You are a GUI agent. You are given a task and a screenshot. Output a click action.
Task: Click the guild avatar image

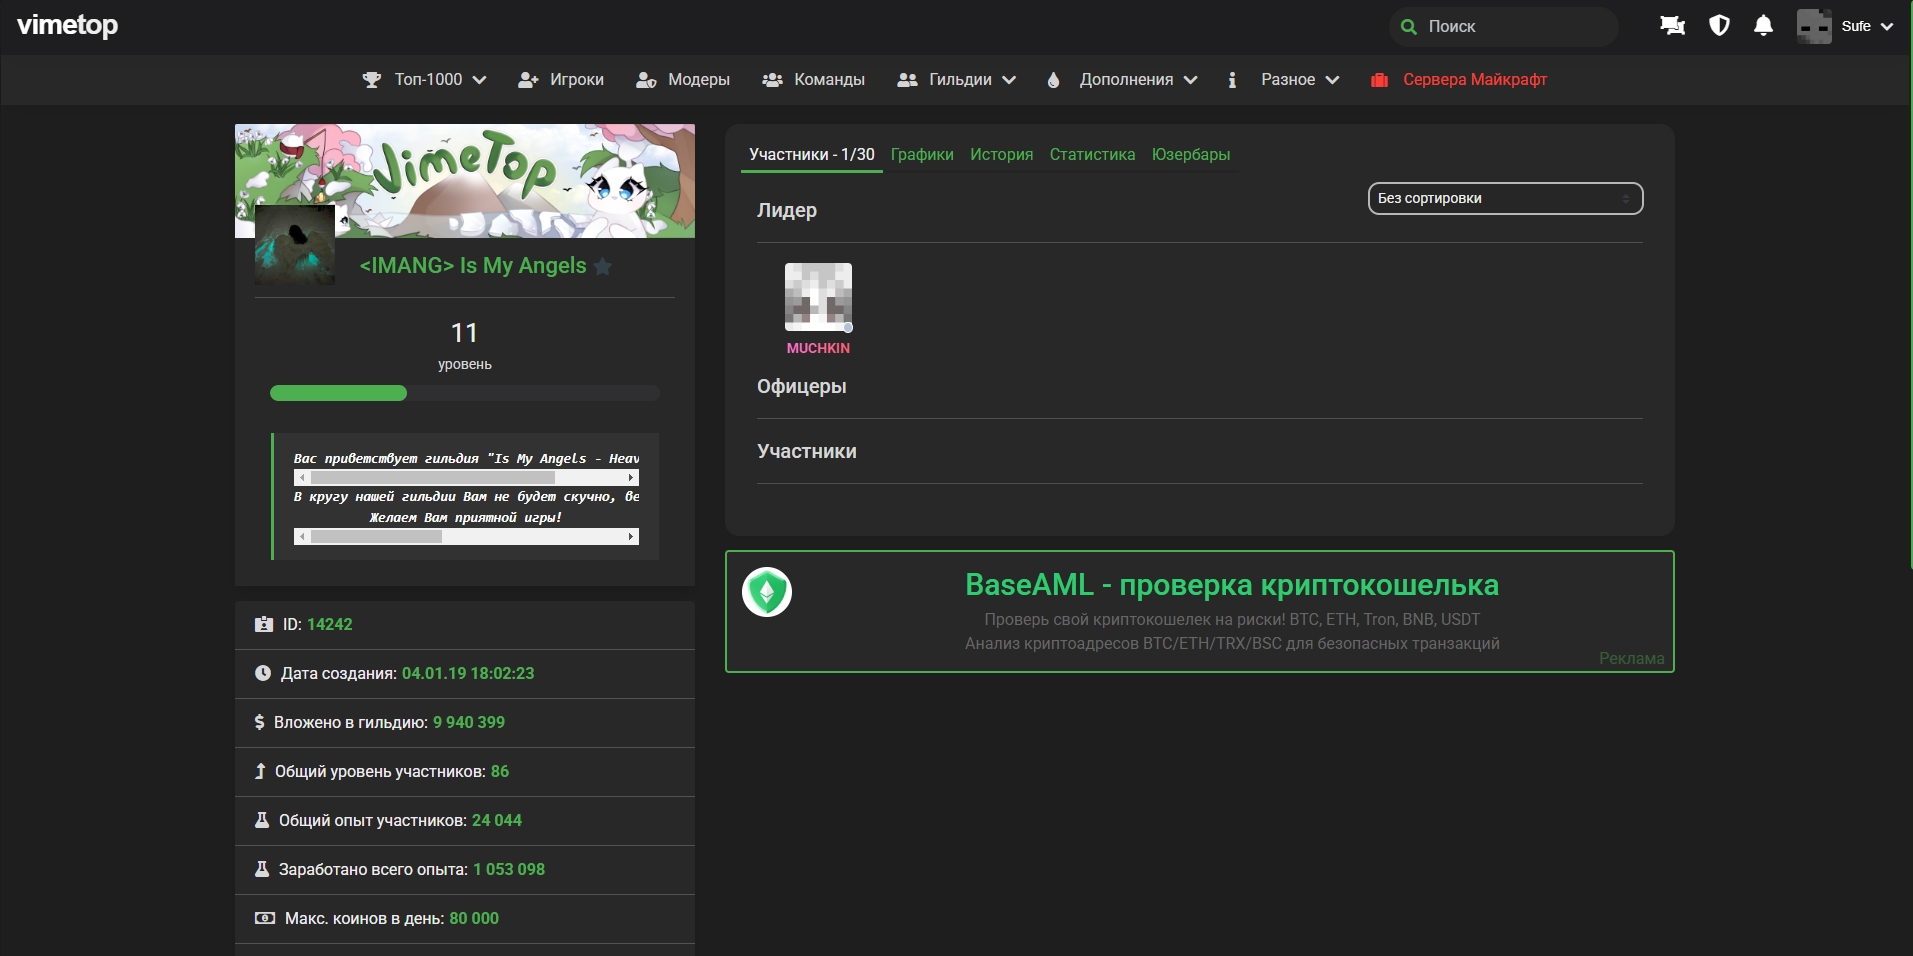(x=295, y=245)
